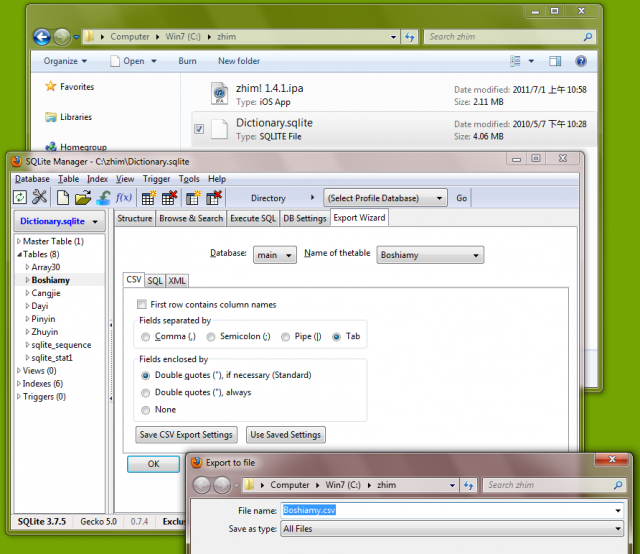Click the Forward arrow in Explorer window
The width and height of the screenshot is (640, 554).
(62, 37)
